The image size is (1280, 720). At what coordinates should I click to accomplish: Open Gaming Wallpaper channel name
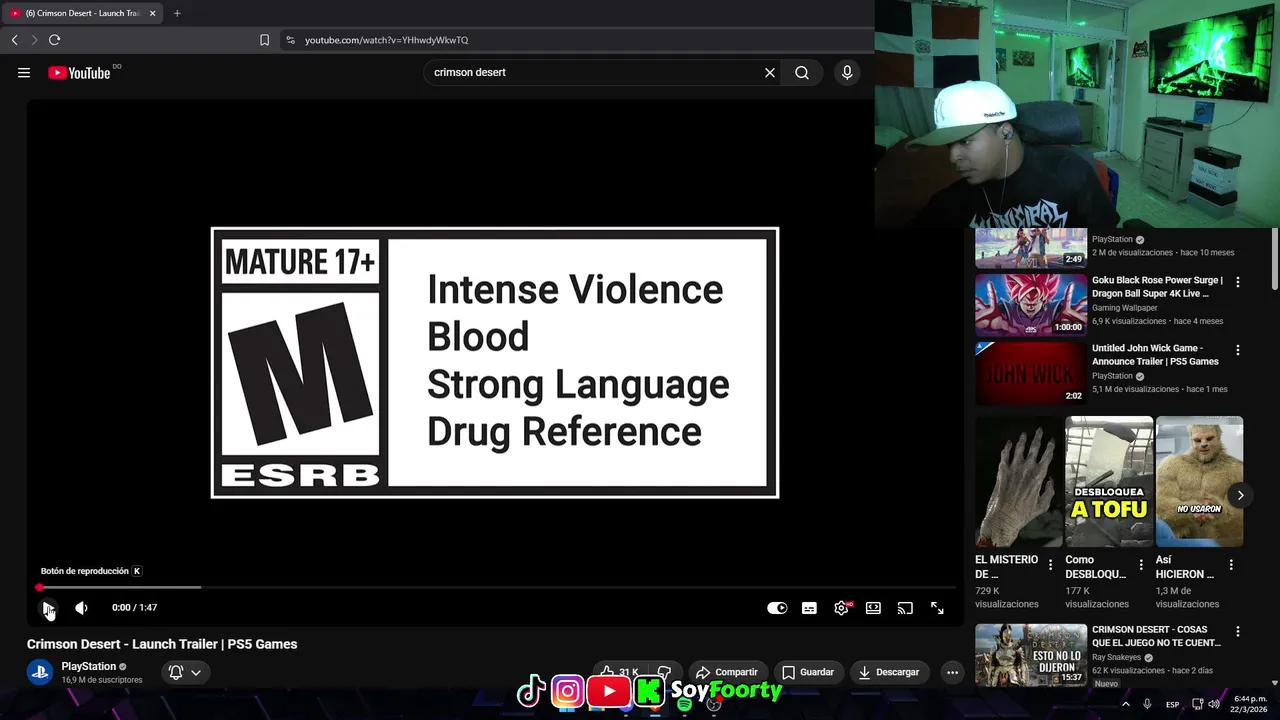point(1124,308)
